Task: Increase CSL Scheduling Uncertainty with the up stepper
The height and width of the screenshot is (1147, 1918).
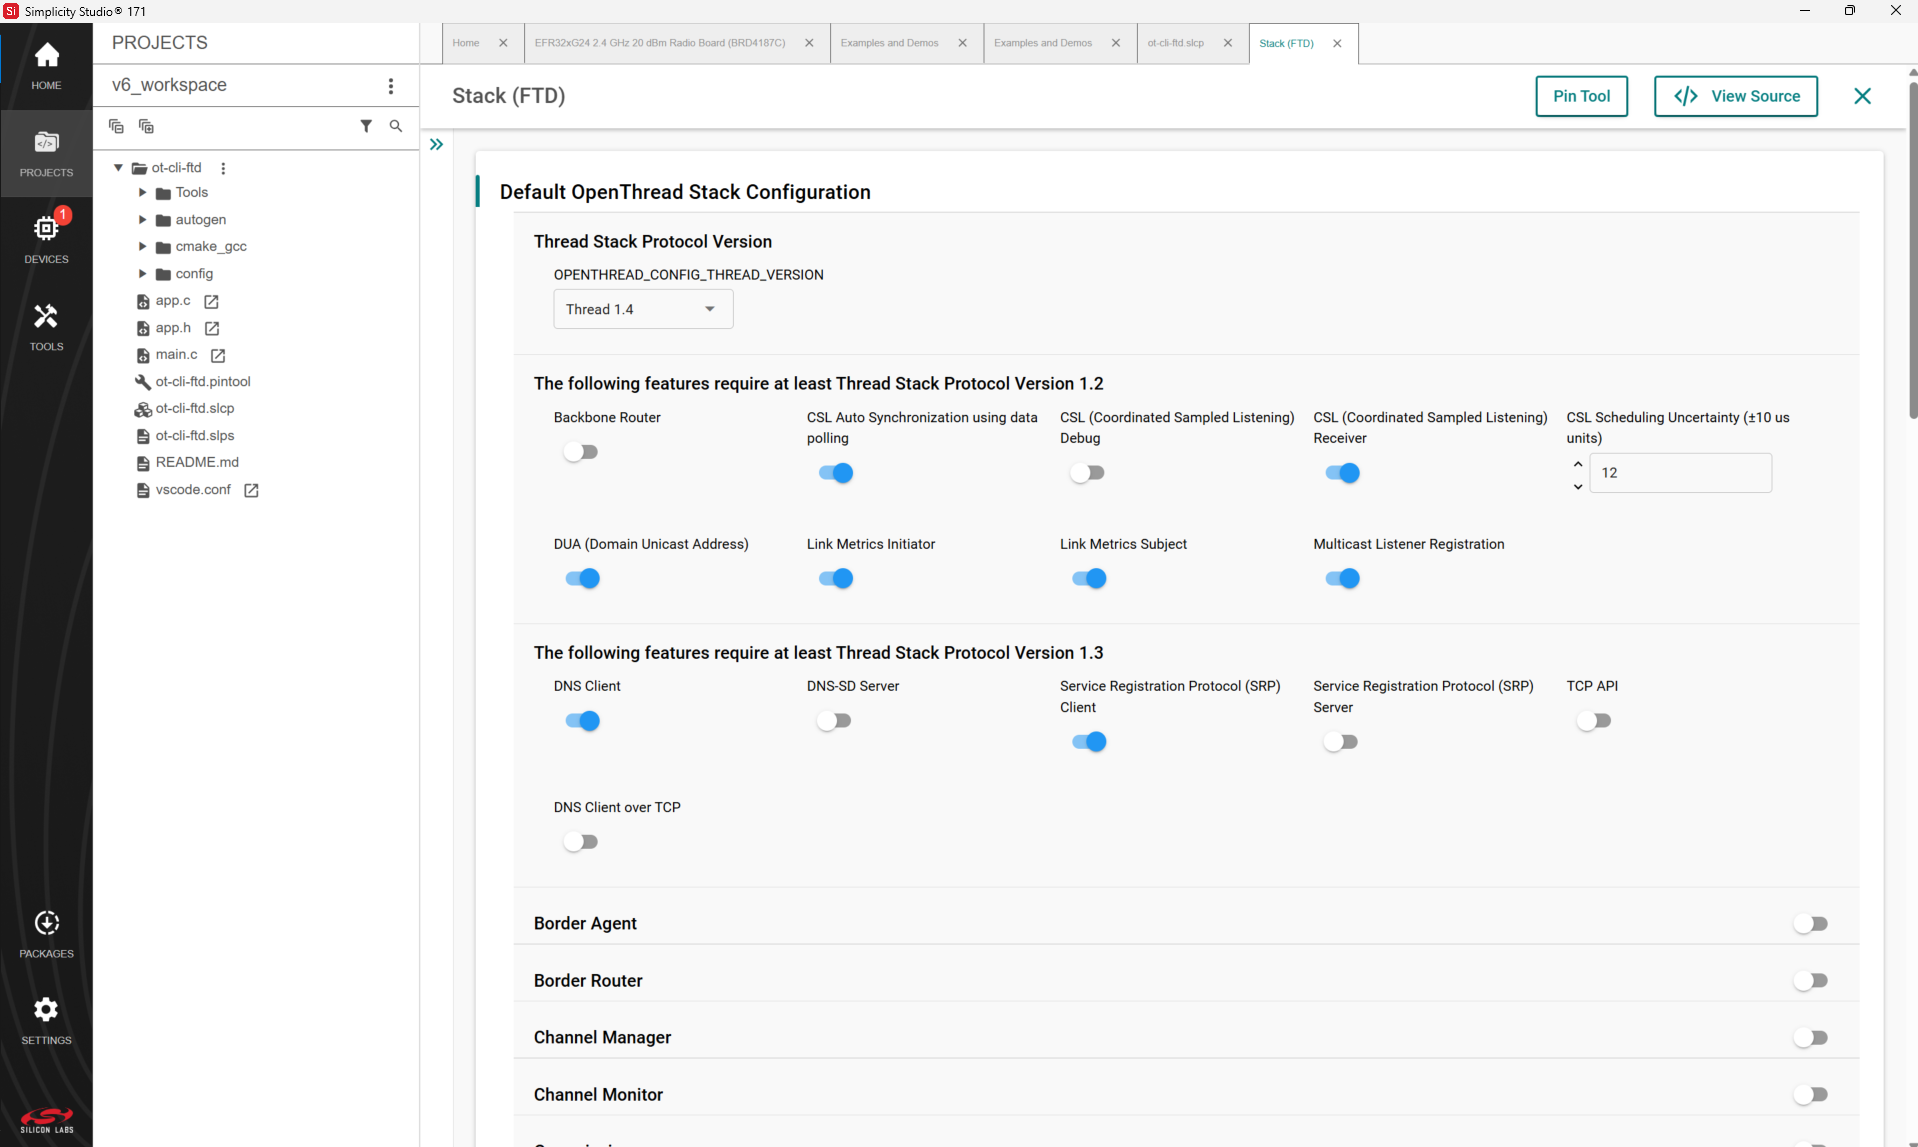Action: (1578, 463)
